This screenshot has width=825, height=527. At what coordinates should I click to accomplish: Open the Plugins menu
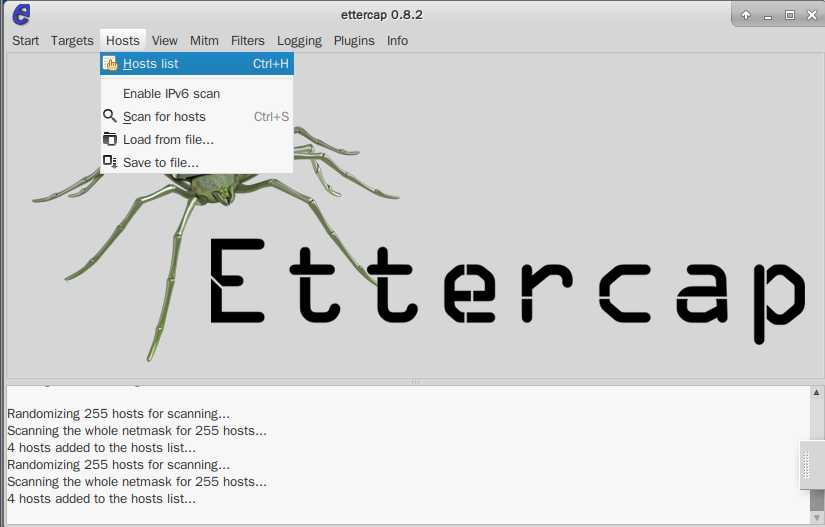pos(354,40)
